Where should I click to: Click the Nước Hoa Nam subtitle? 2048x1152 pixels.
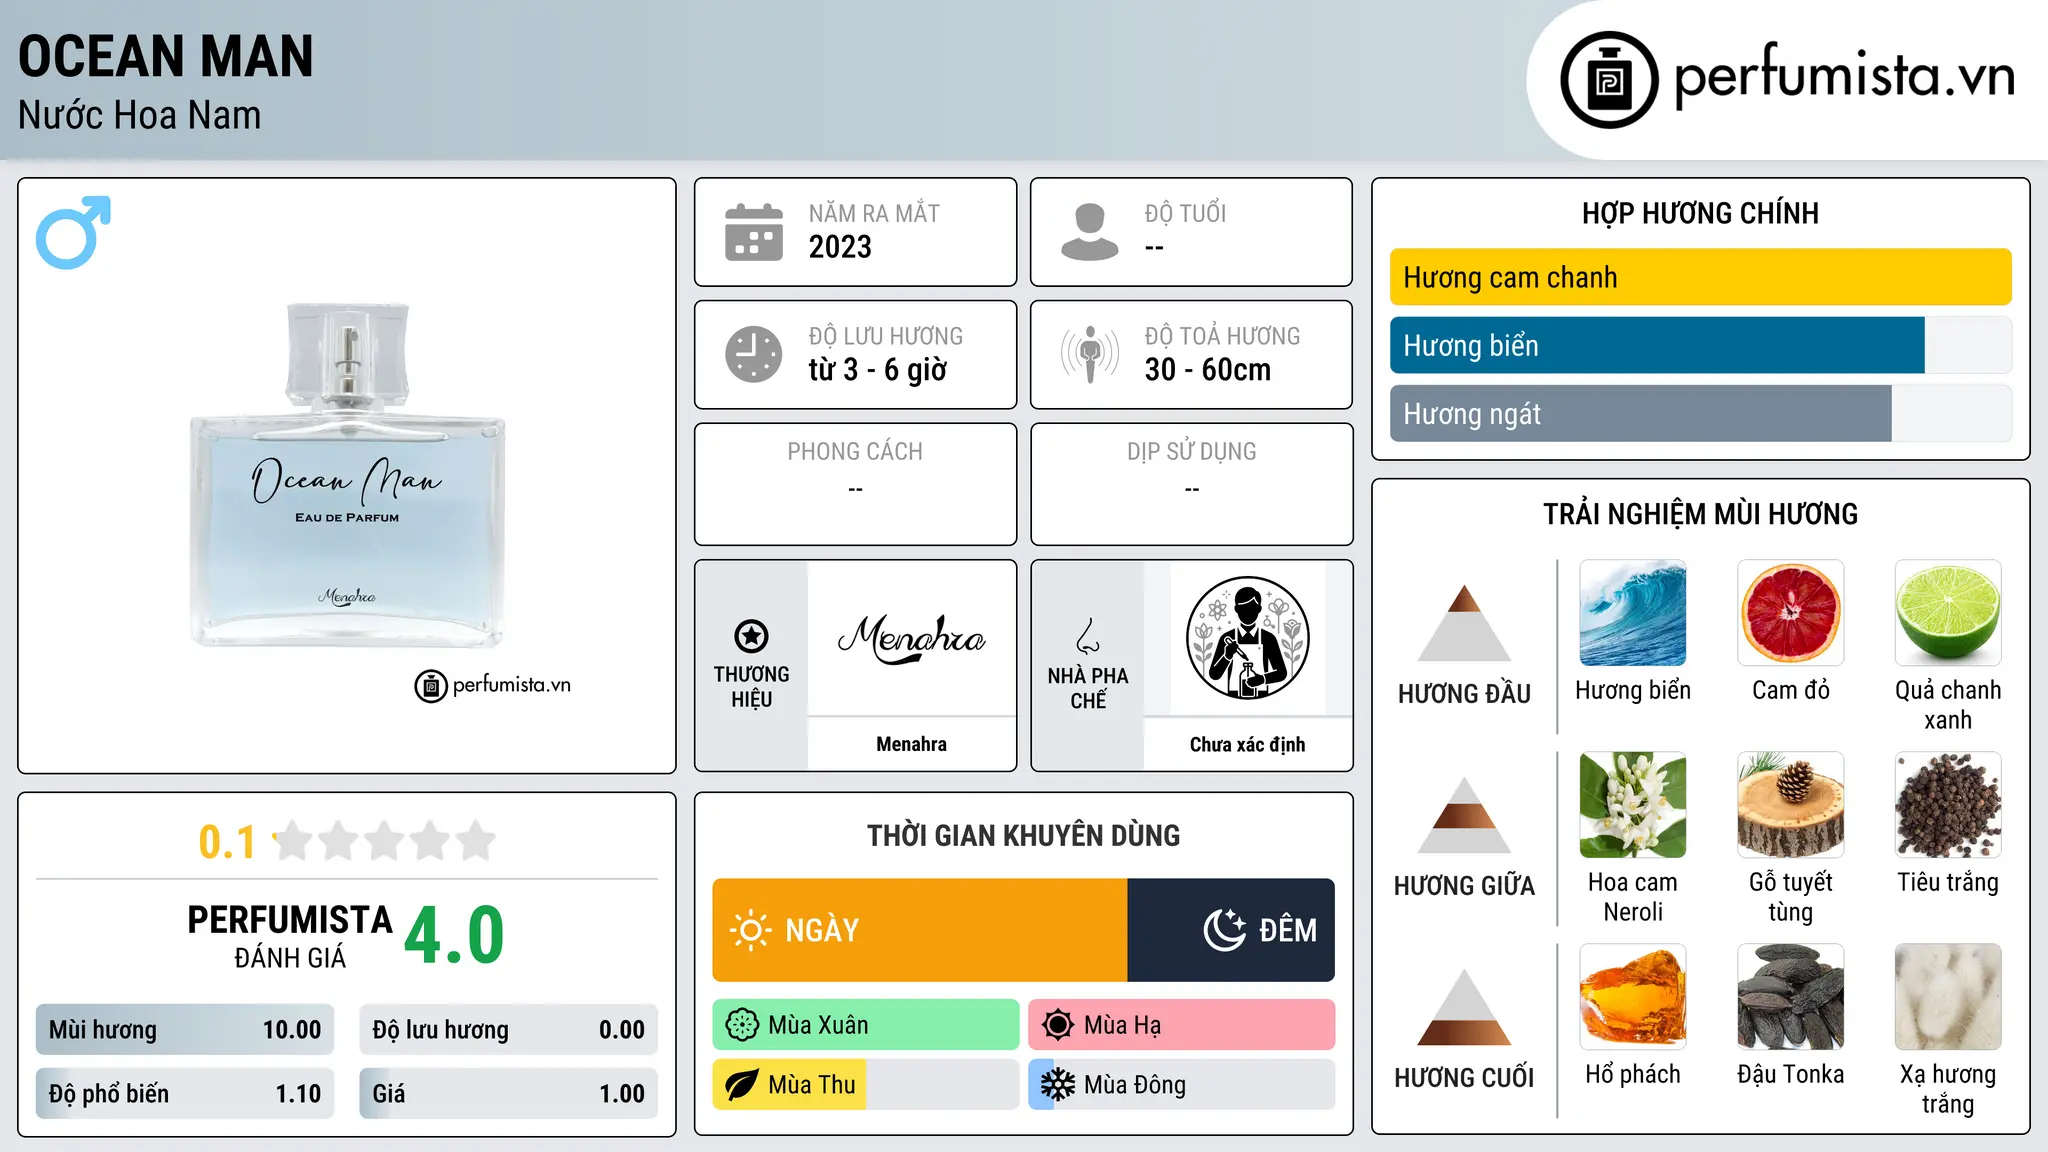click(140, 115)
